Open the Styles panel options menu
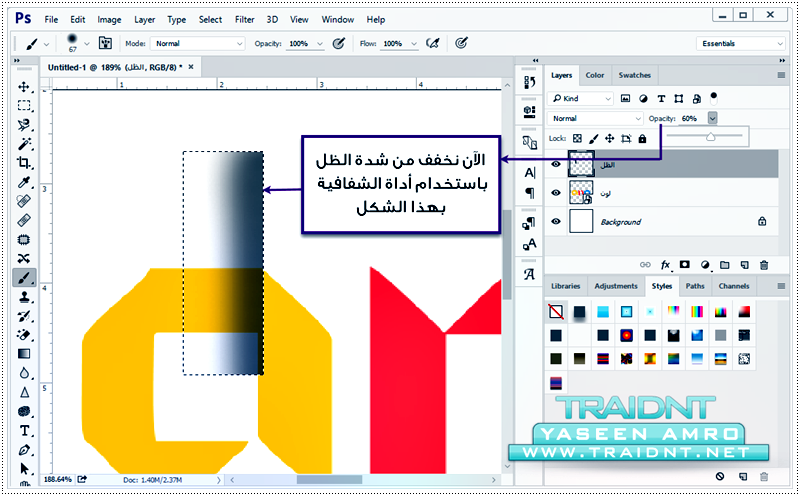 pos(781,286)
